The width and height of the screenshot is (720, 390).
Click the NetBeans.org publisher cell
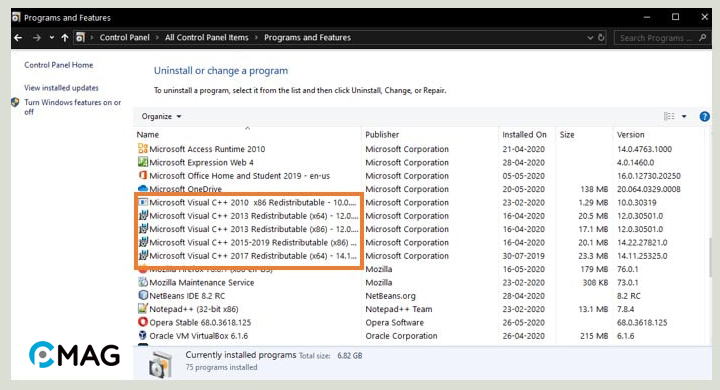[x=390, y=296]
